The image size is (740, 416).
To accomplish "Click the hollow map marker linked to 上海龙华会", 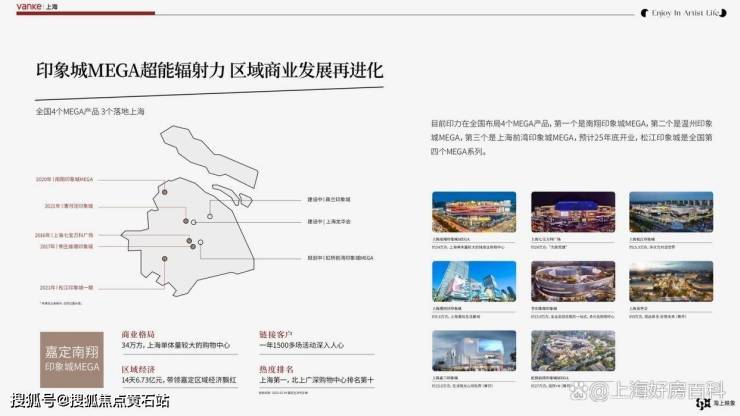I will pos(193,222).
